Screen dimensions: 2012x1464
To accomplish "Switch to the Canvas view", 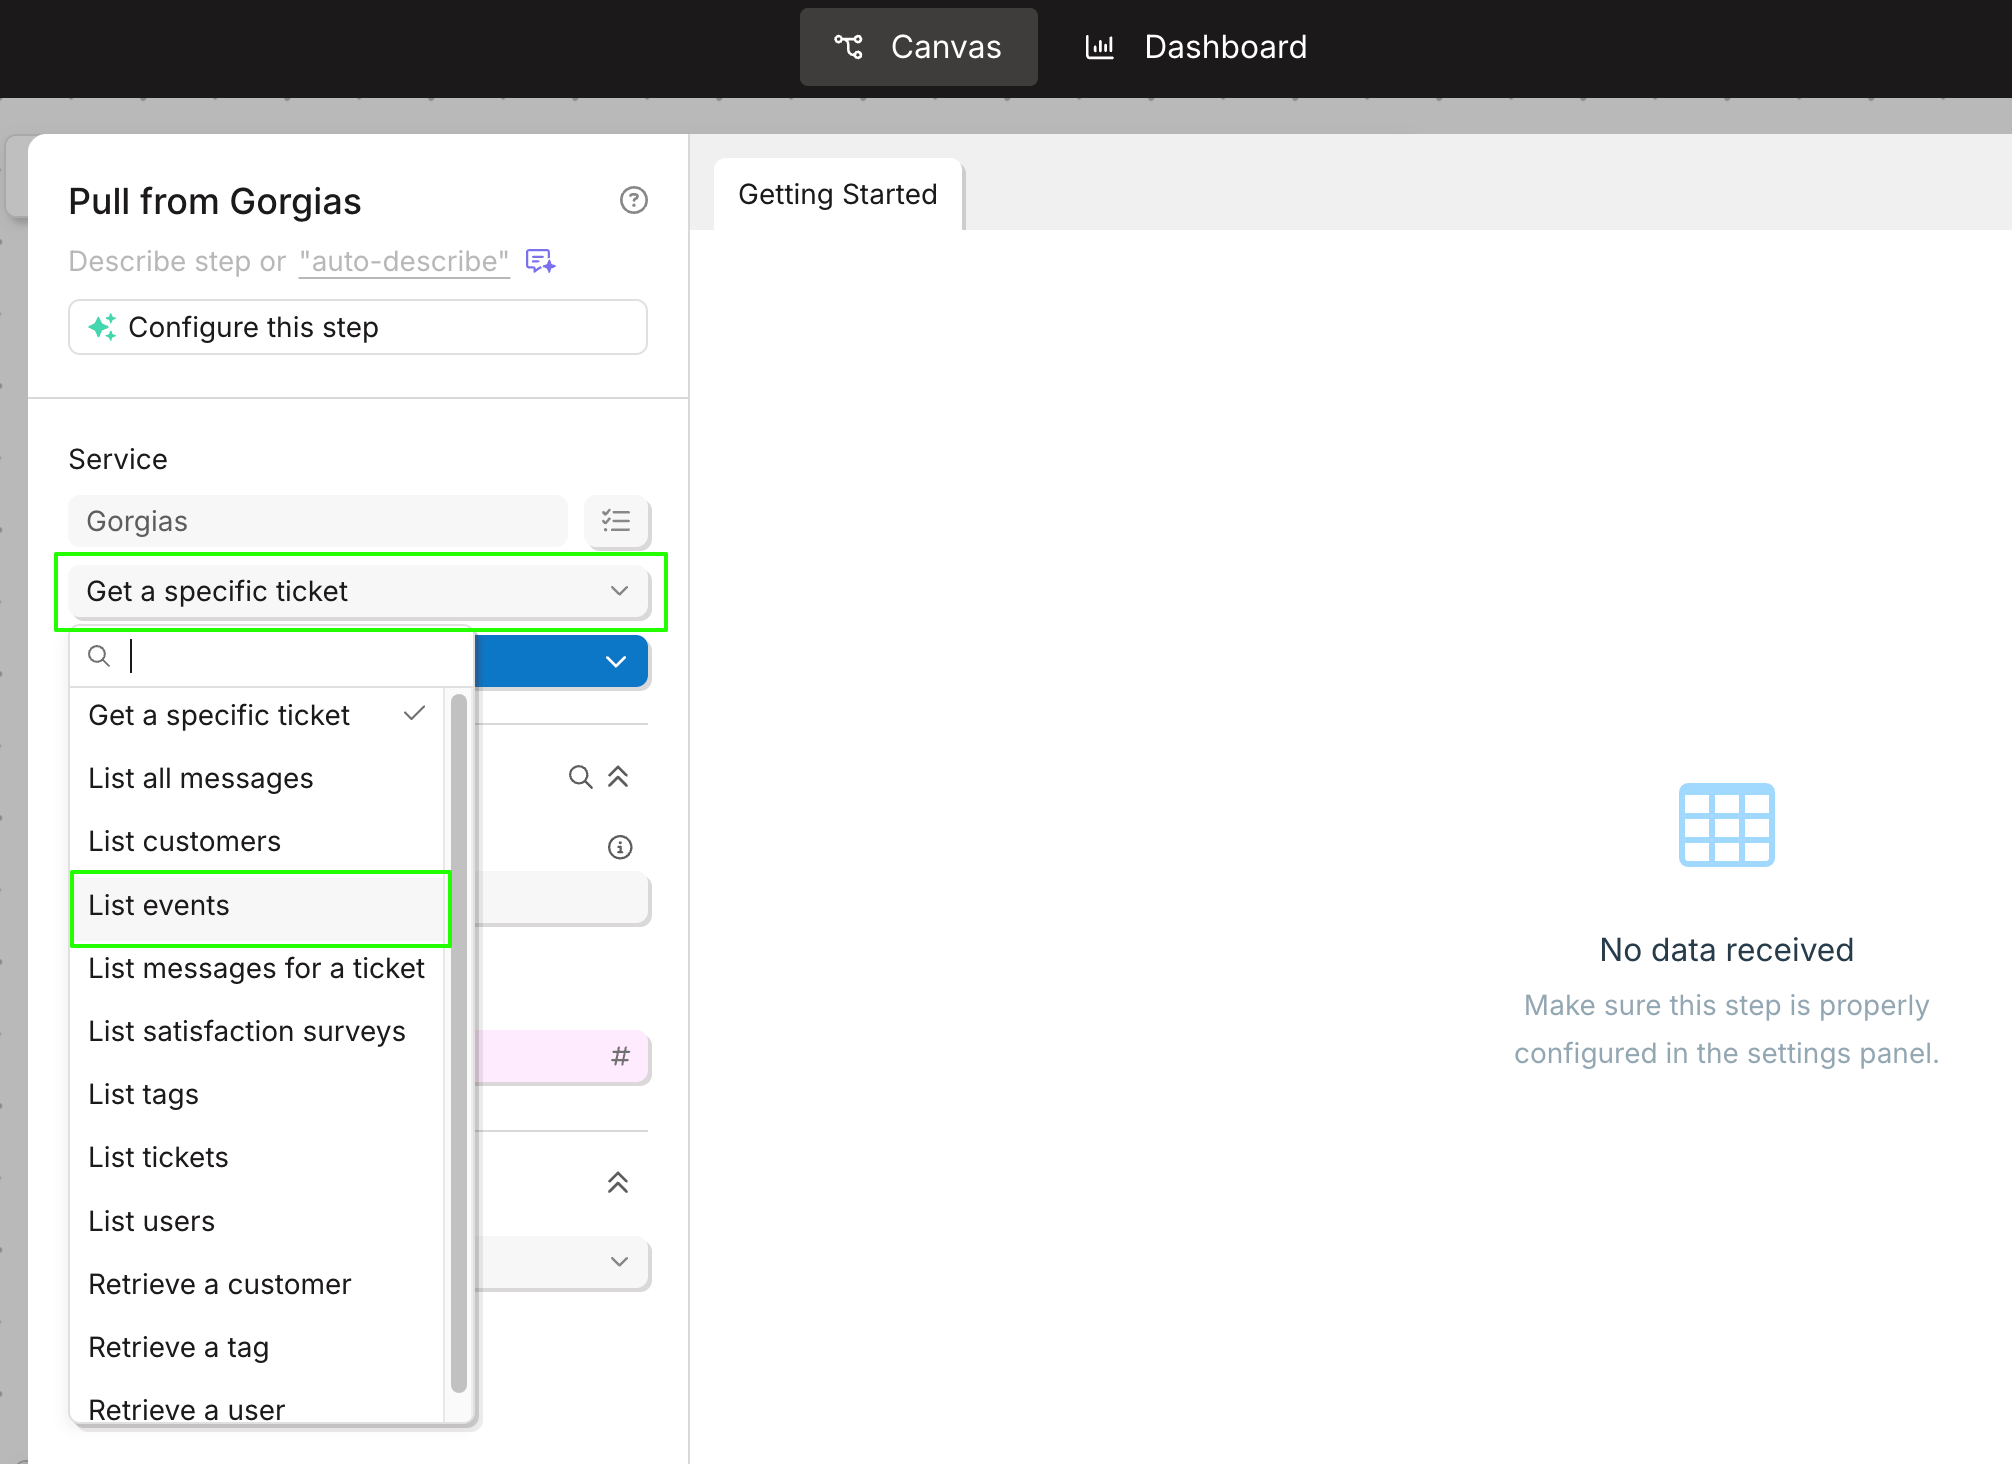I will [x=918, y=47].
